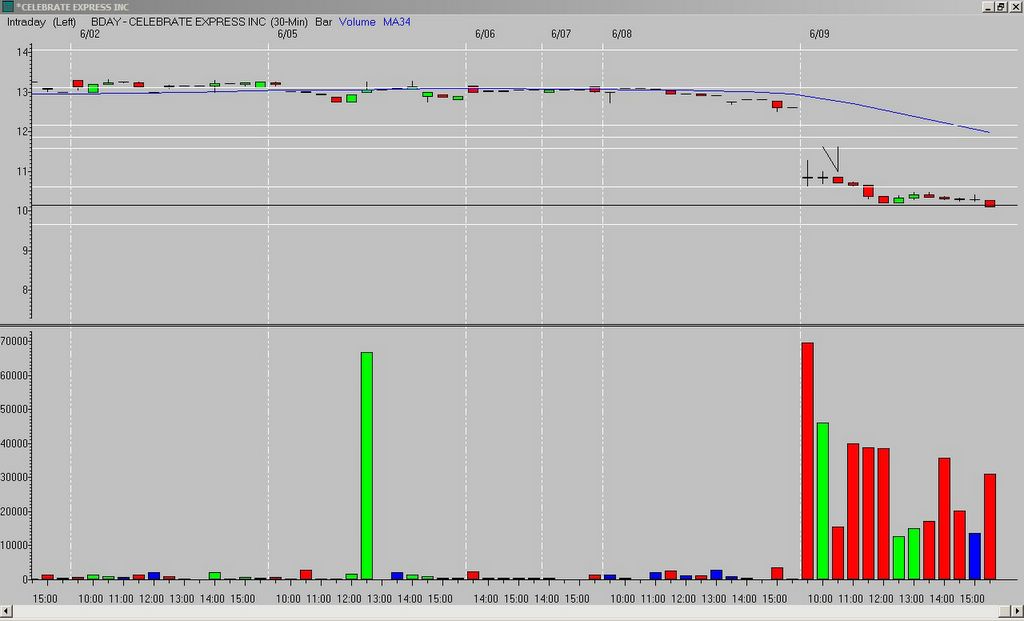This screenshot has width=1024, height=621.
Task: Click the 6/02 date marker
Action: click(x=90, y=34)
